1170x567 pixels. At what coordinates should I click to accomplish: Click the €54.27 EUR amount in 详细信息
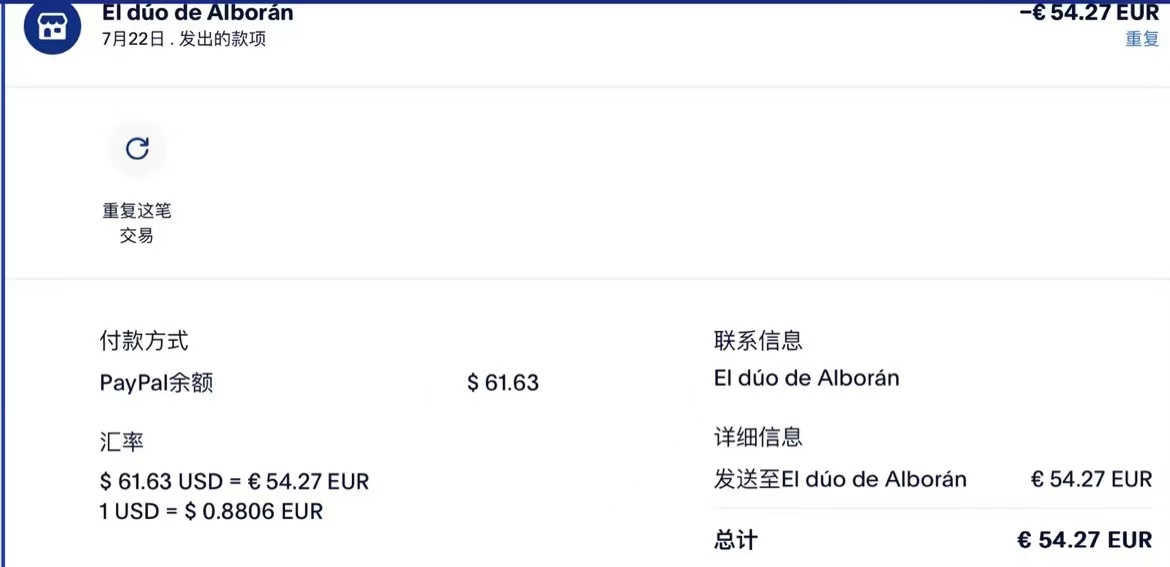click(x=1091, y=479)
